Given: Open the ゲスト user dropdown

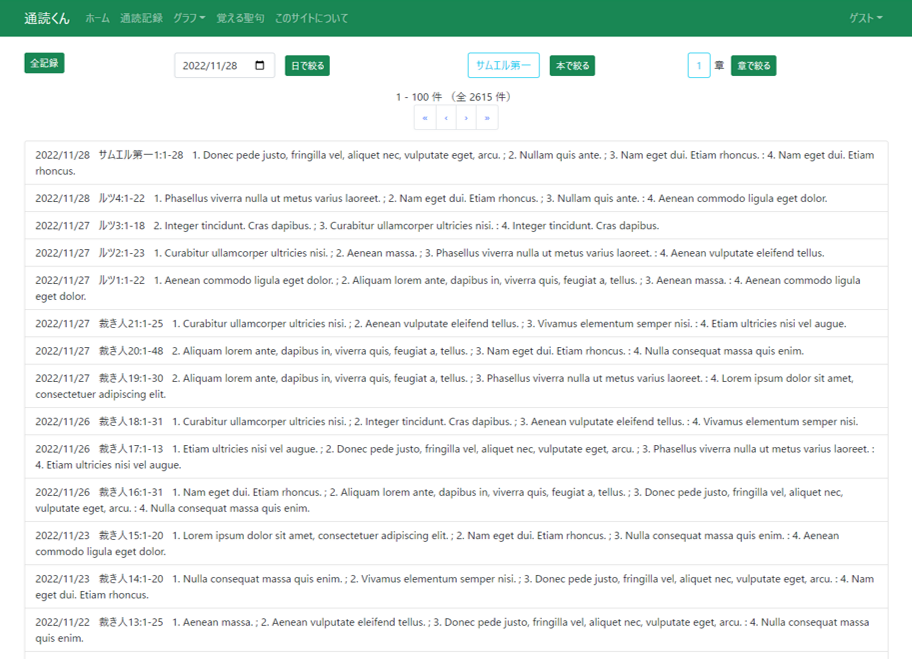Looking at the screenshot, I should [866, 18].
